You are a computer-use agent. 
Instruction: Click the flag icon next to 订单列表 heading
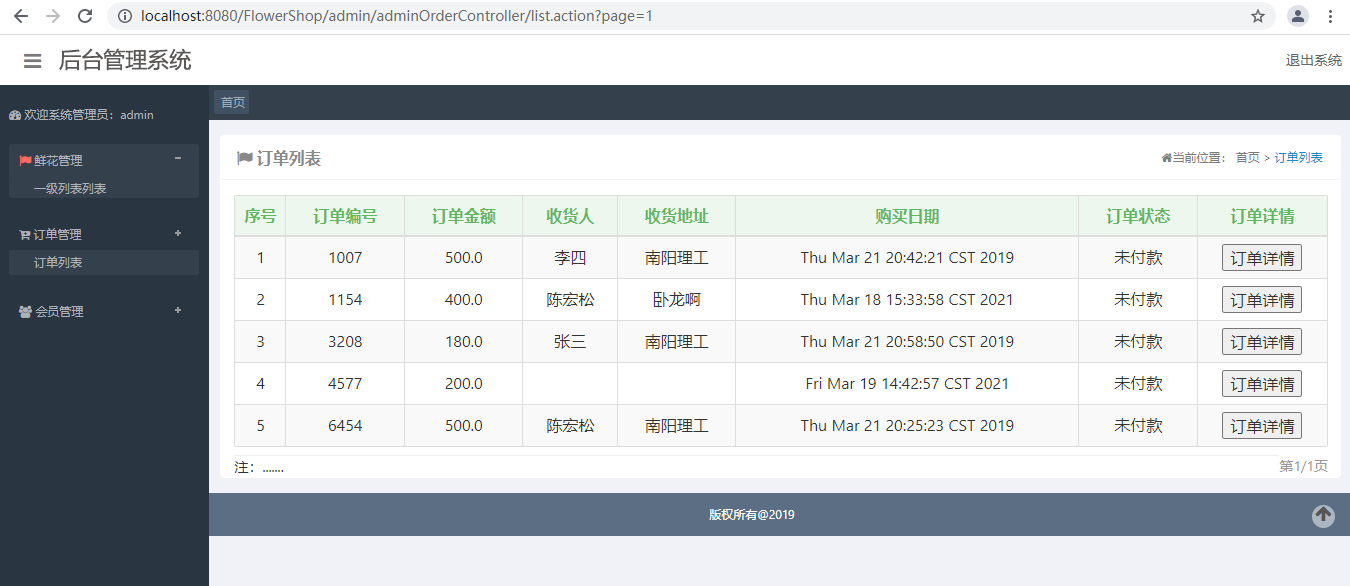click(245, 158)
